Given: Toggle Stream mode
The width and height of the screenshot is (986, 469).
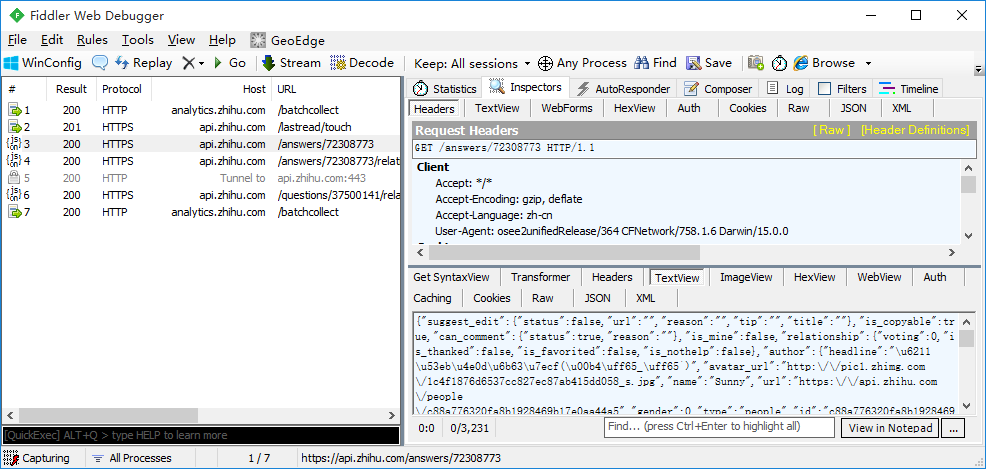Looking at the screenshot, I should [291, 63].
